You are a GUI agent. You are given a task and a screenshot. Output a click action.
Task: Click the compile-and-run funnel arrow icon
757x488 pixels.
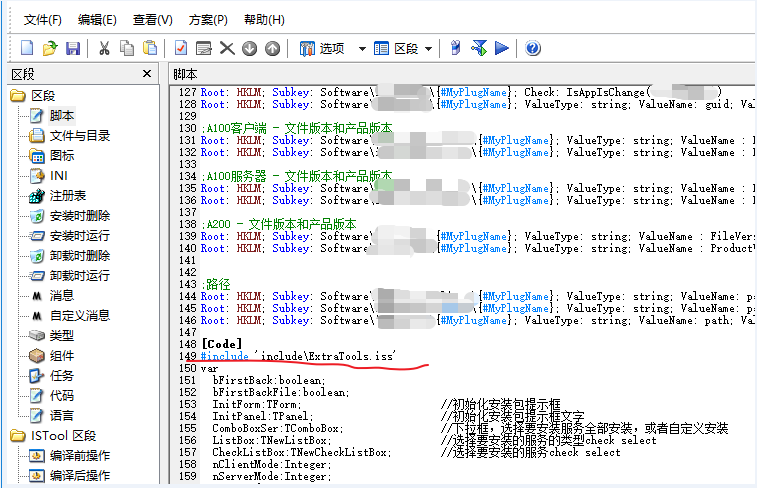[479, 48]
